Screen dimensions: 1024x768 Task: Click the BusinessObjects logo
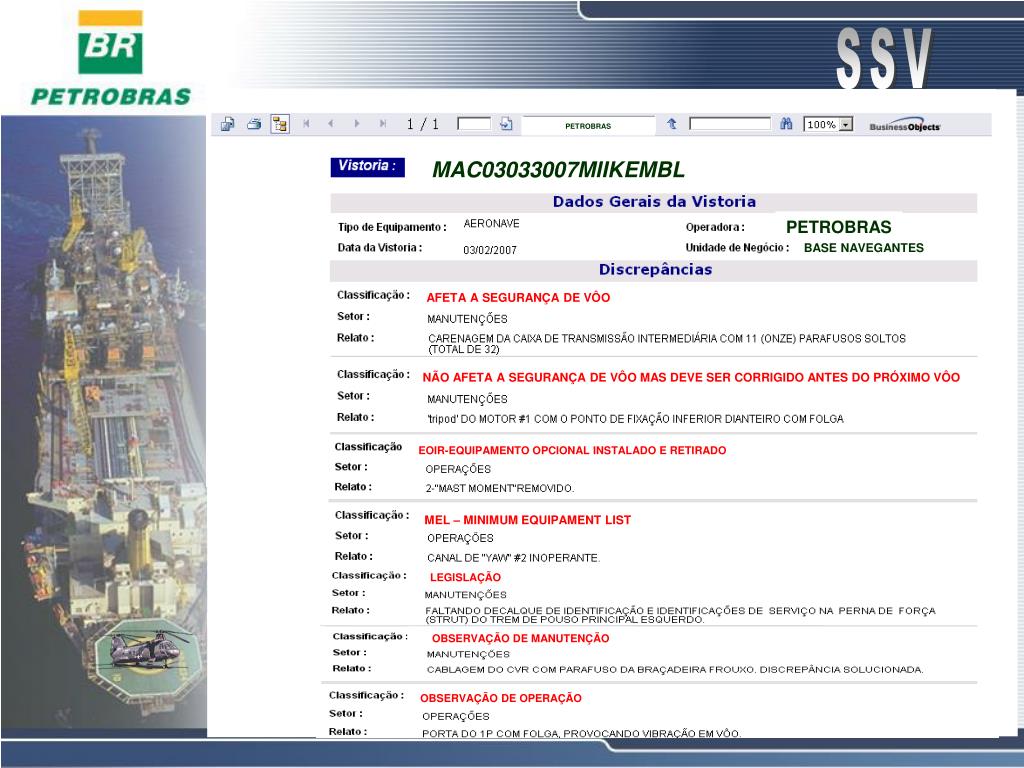(904, 127)
